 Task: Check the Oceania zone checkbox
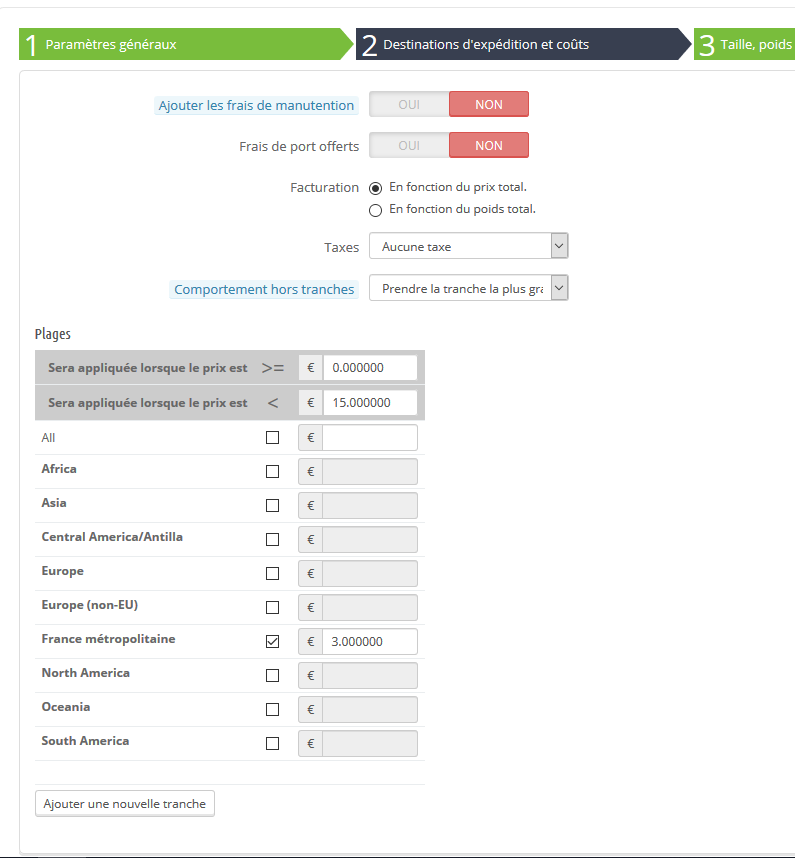(272, 710)
